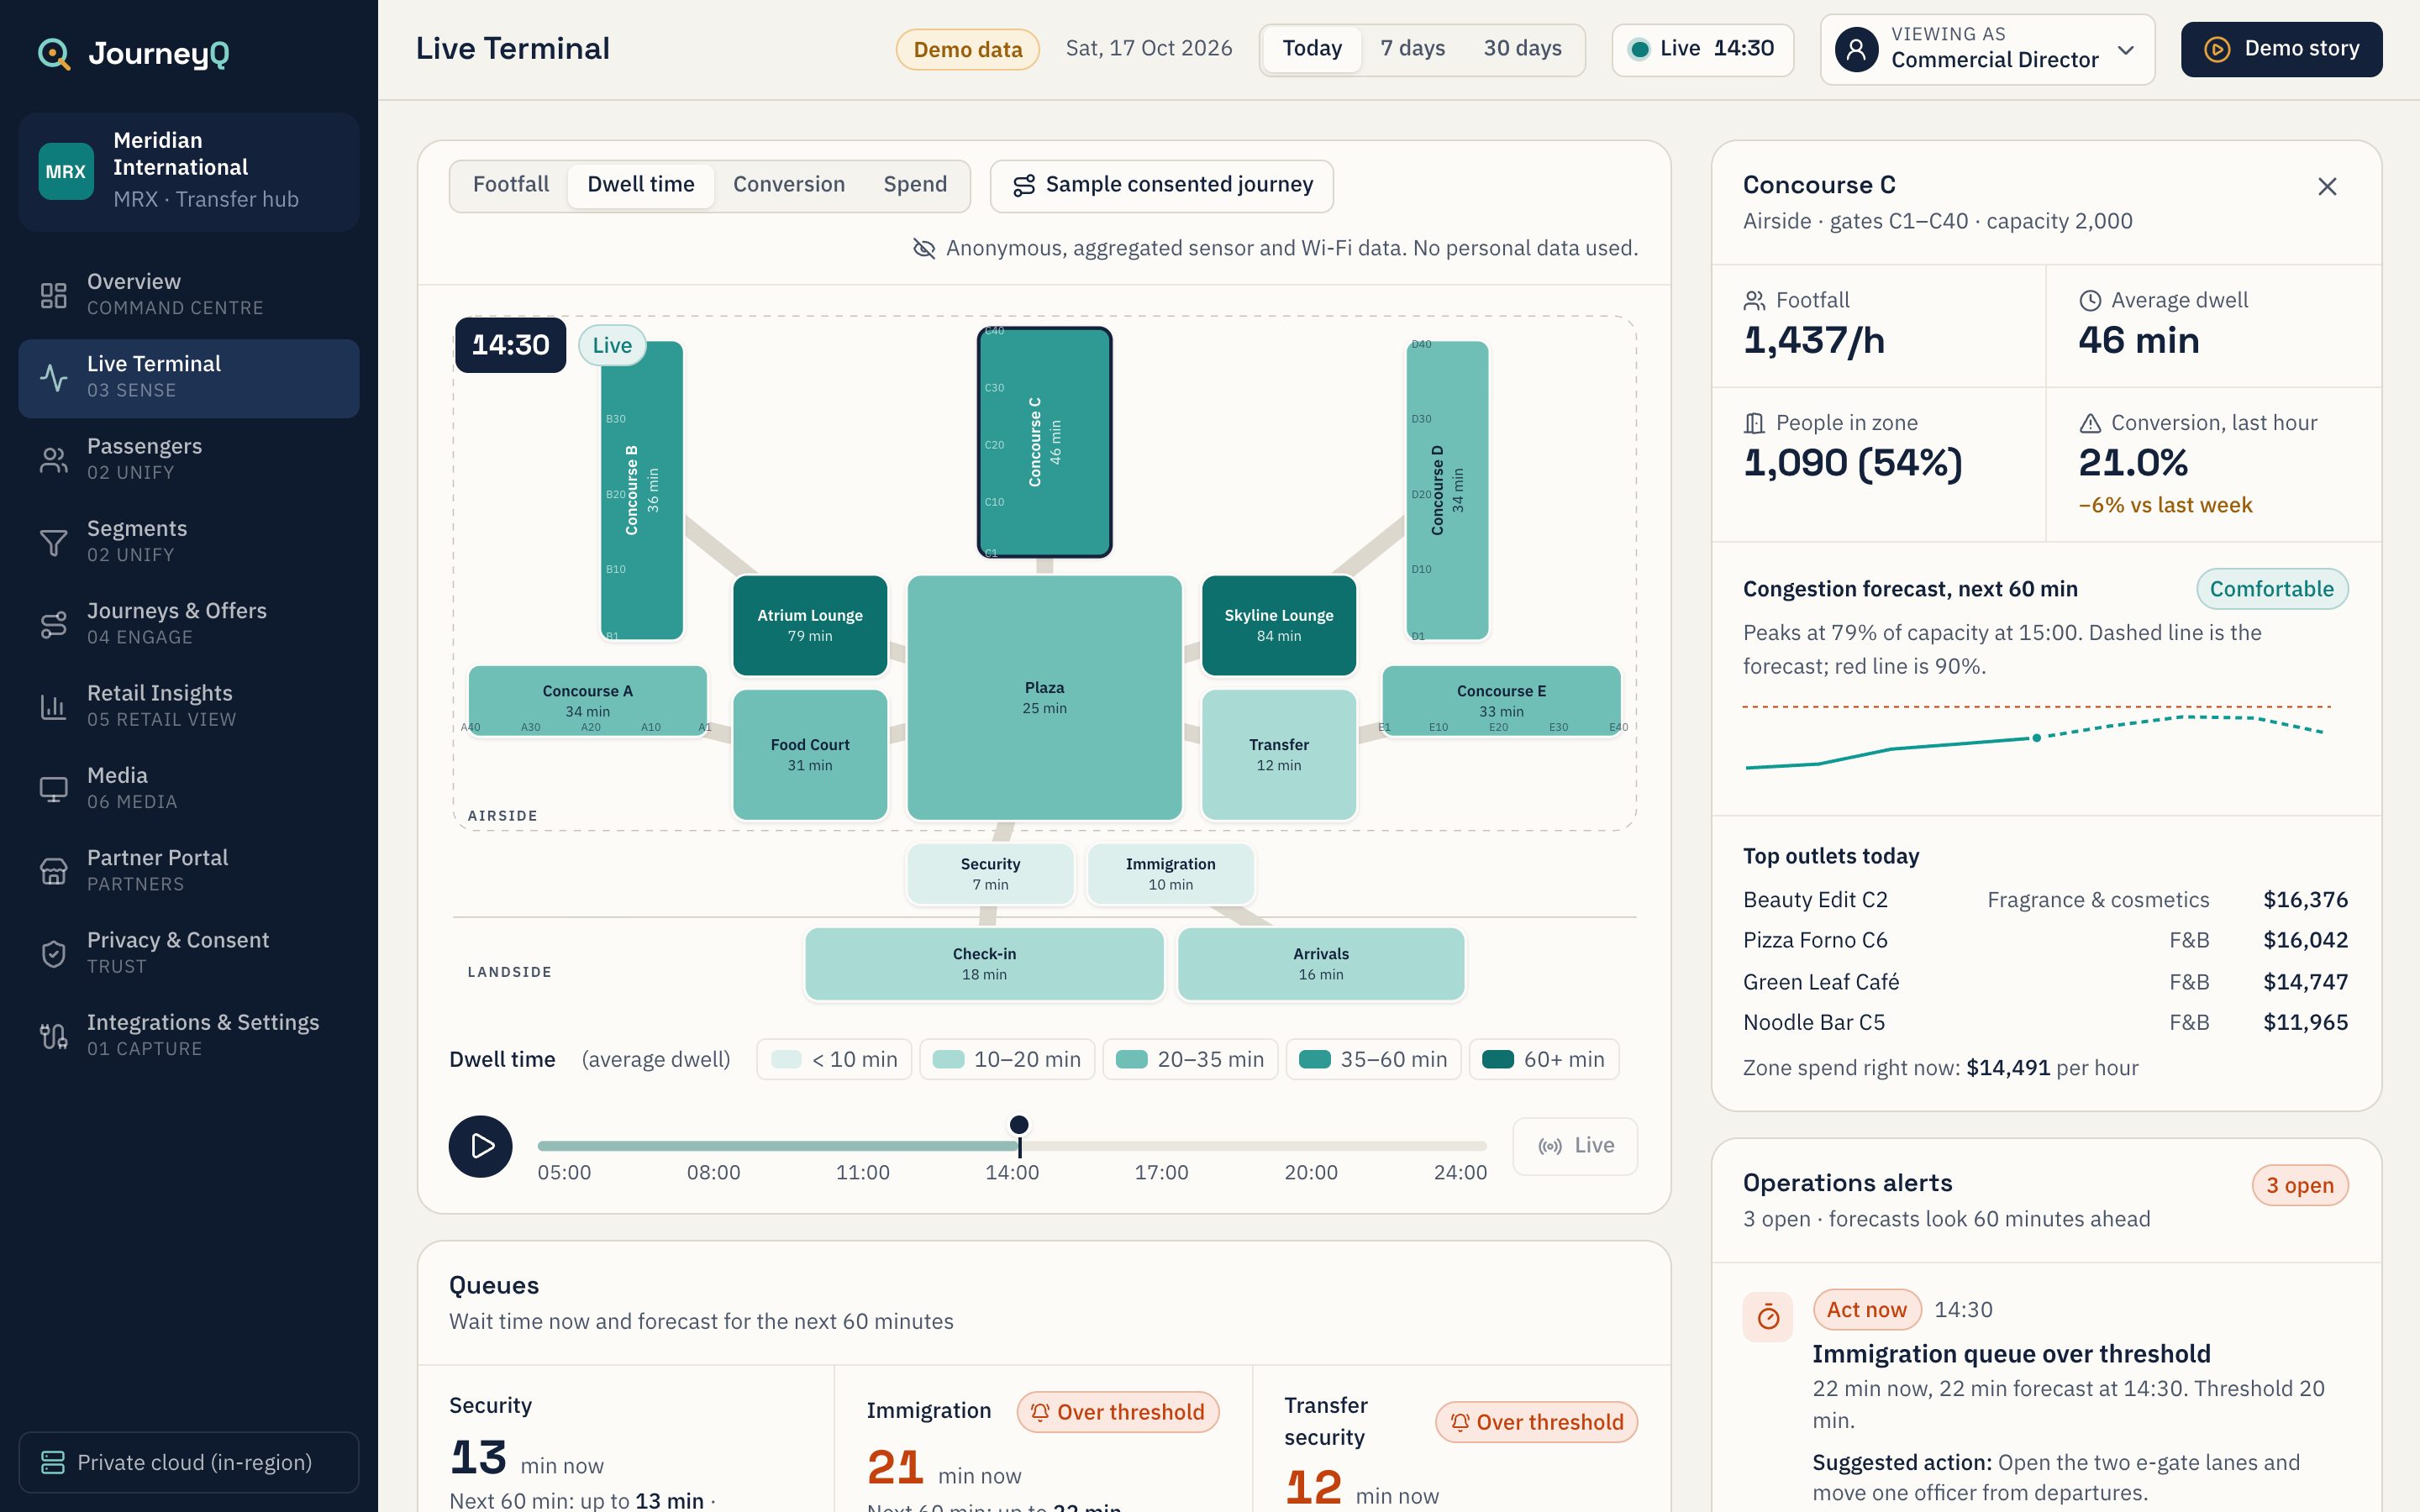
Task: Select the Check-in zone on the map
Action: (x=984, y=963)
